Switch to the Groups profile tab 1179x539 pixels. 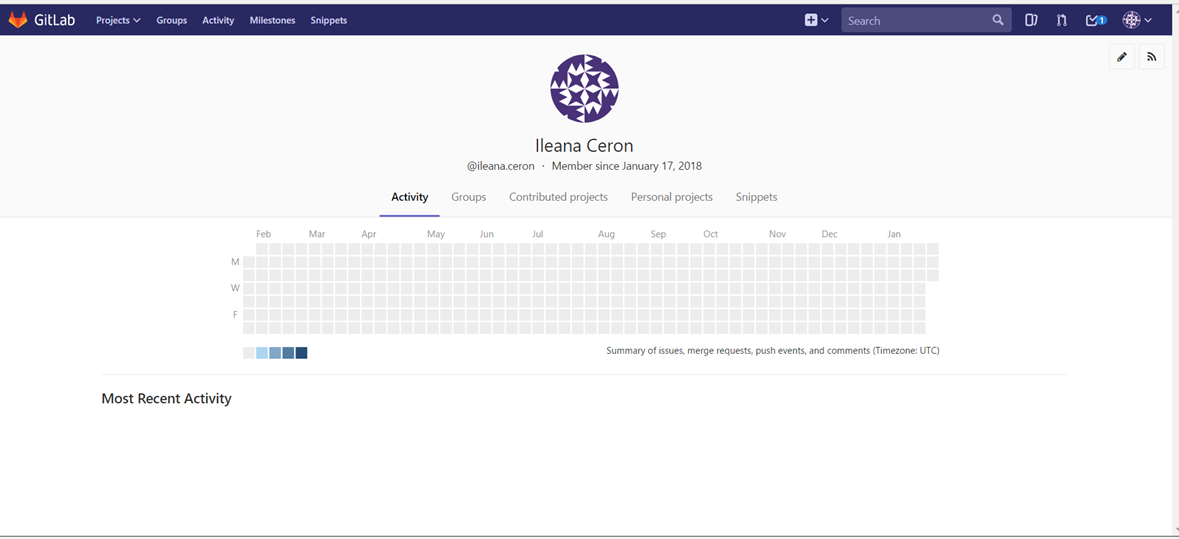point(468,197)
